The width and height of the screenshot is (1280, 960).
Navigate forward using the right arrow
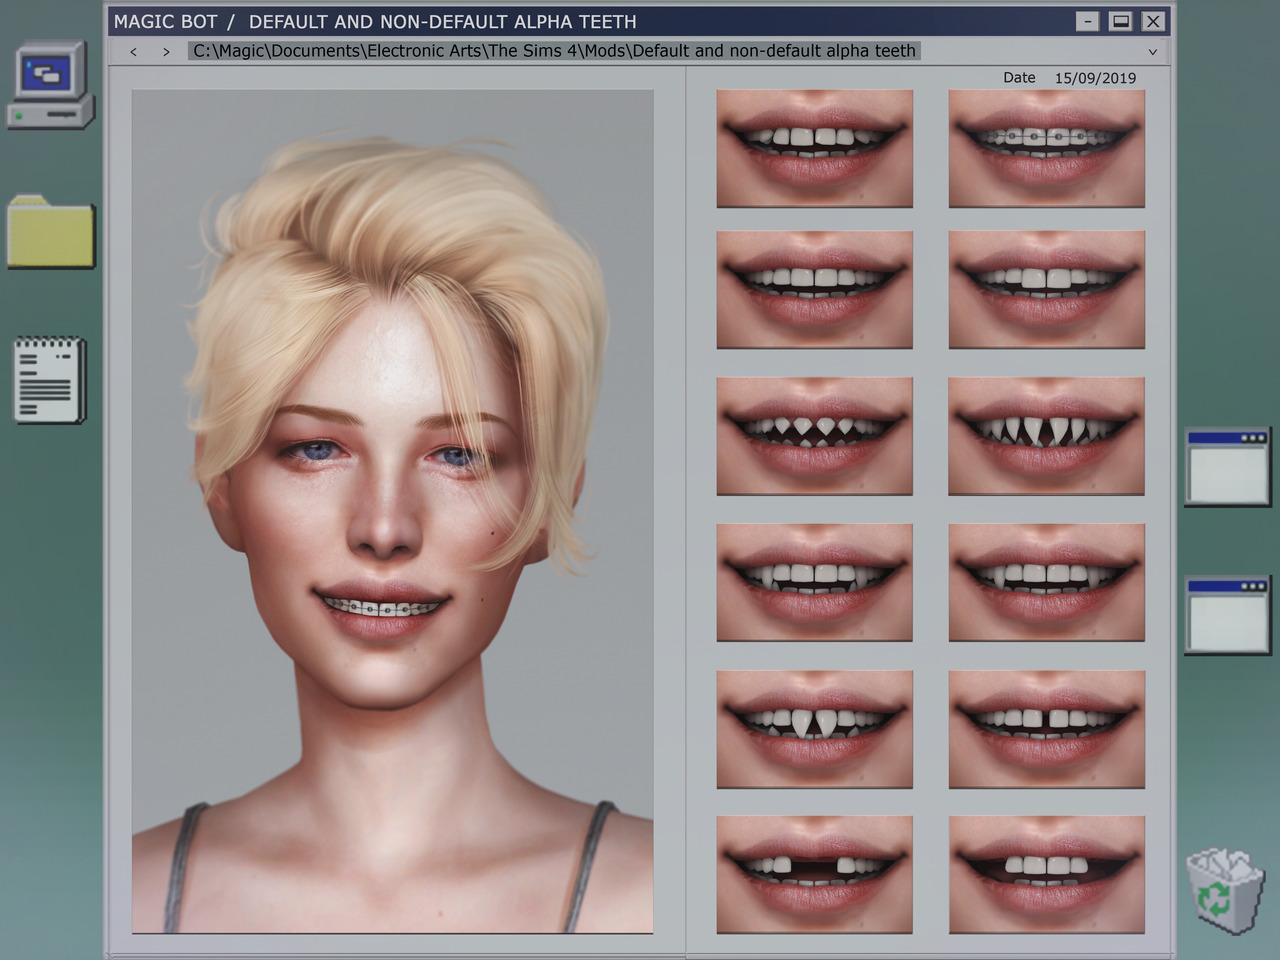pos(166,51)
